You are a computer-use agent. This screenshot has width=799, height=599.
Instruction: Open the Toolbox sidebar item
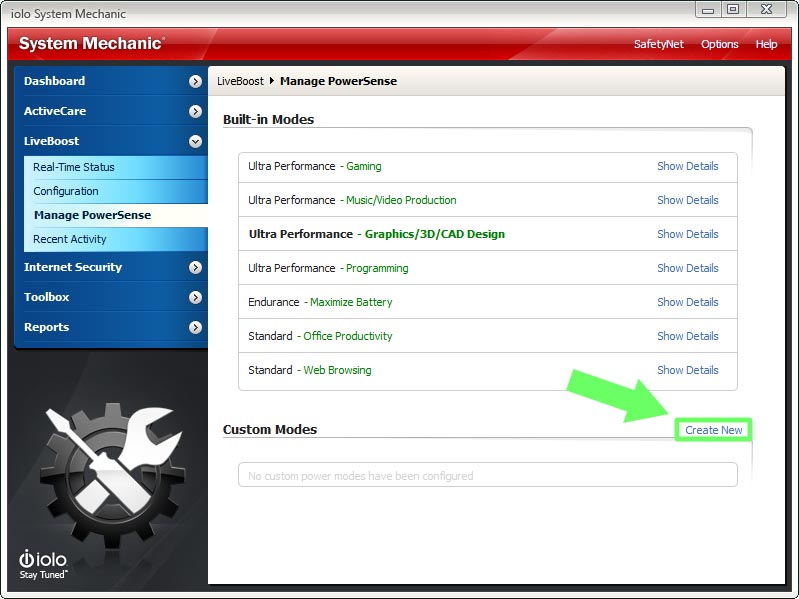pos(46,297)
